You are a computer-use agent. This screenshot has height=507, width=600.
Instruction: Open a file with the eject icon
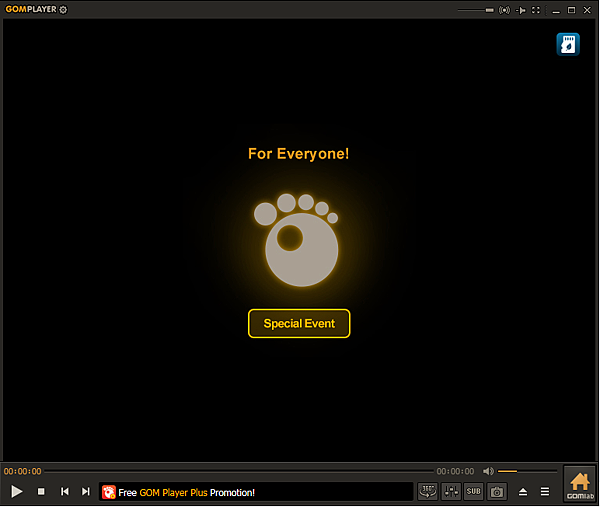pos(523,492)
